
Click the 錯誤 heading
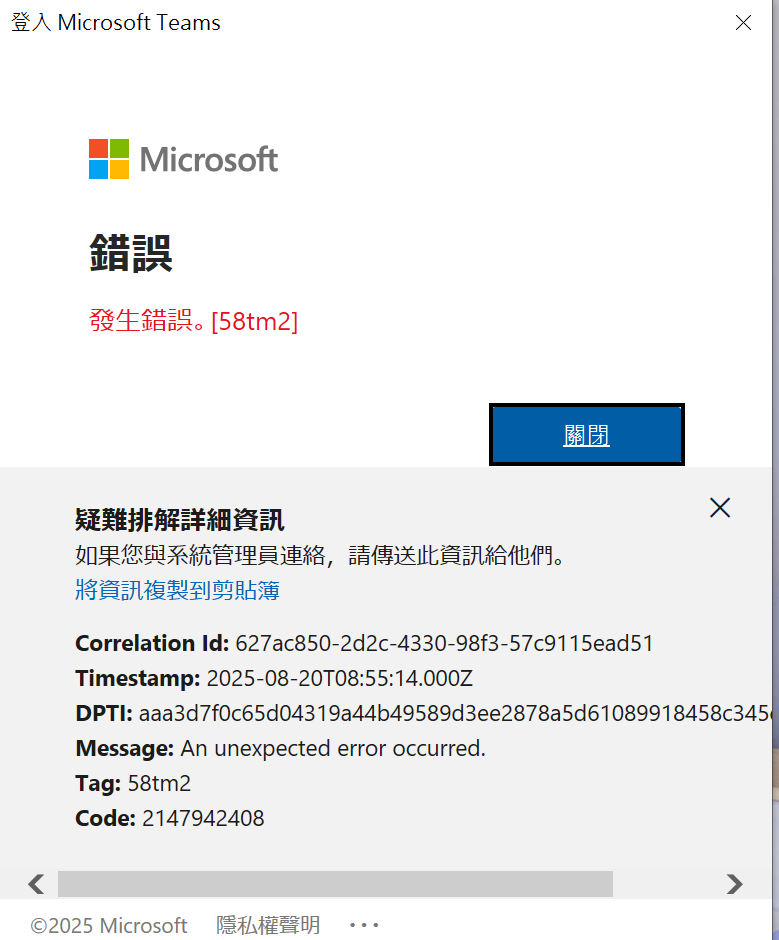[131, 254]
